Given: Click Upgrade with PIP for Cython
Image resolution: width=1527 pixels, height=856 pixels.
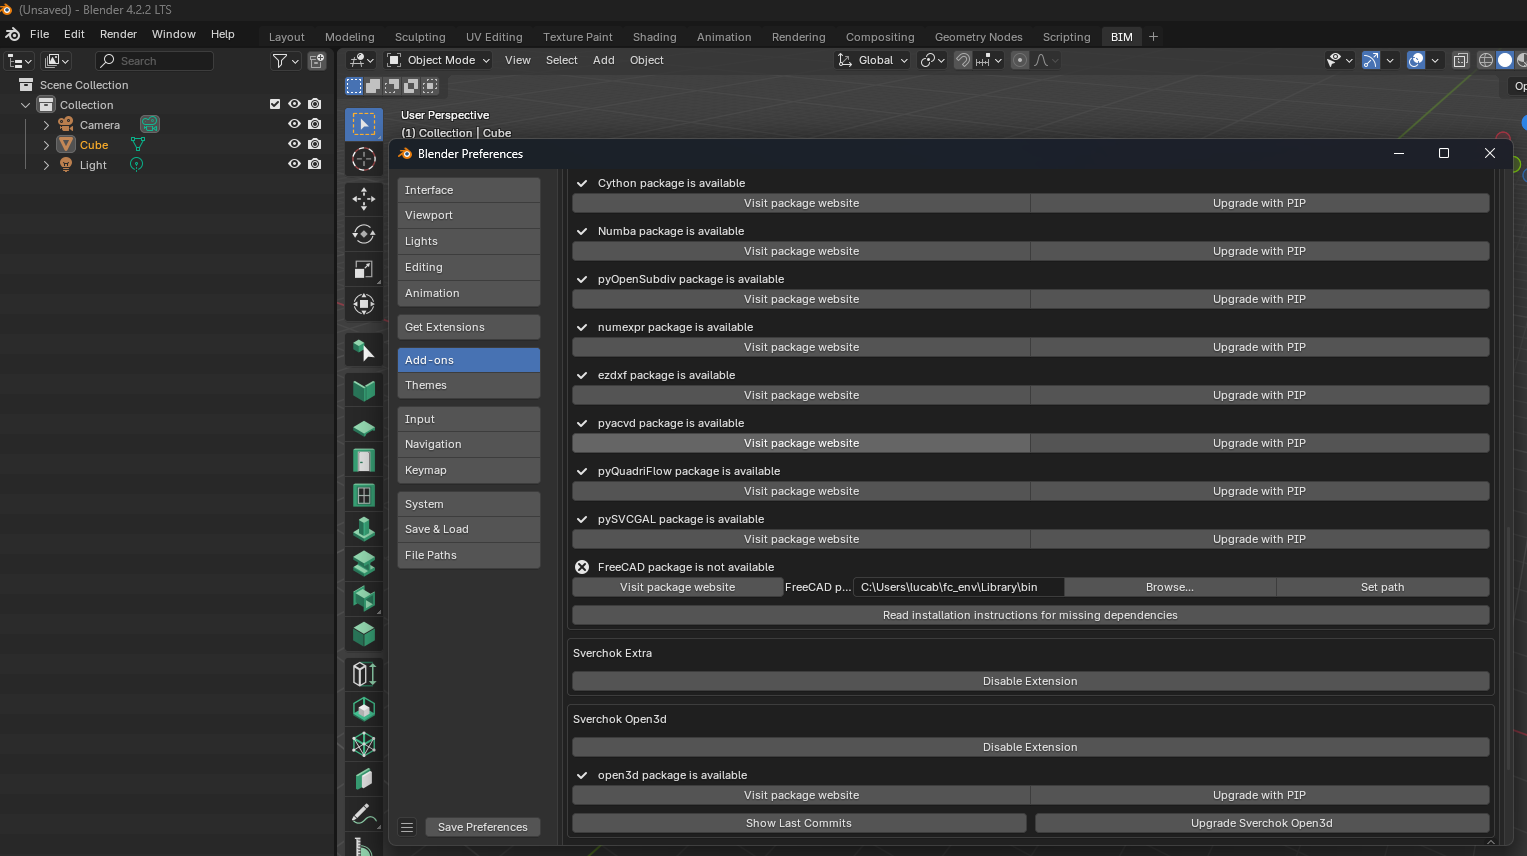Looking at the screenshot, I should tap(1260, 203).
